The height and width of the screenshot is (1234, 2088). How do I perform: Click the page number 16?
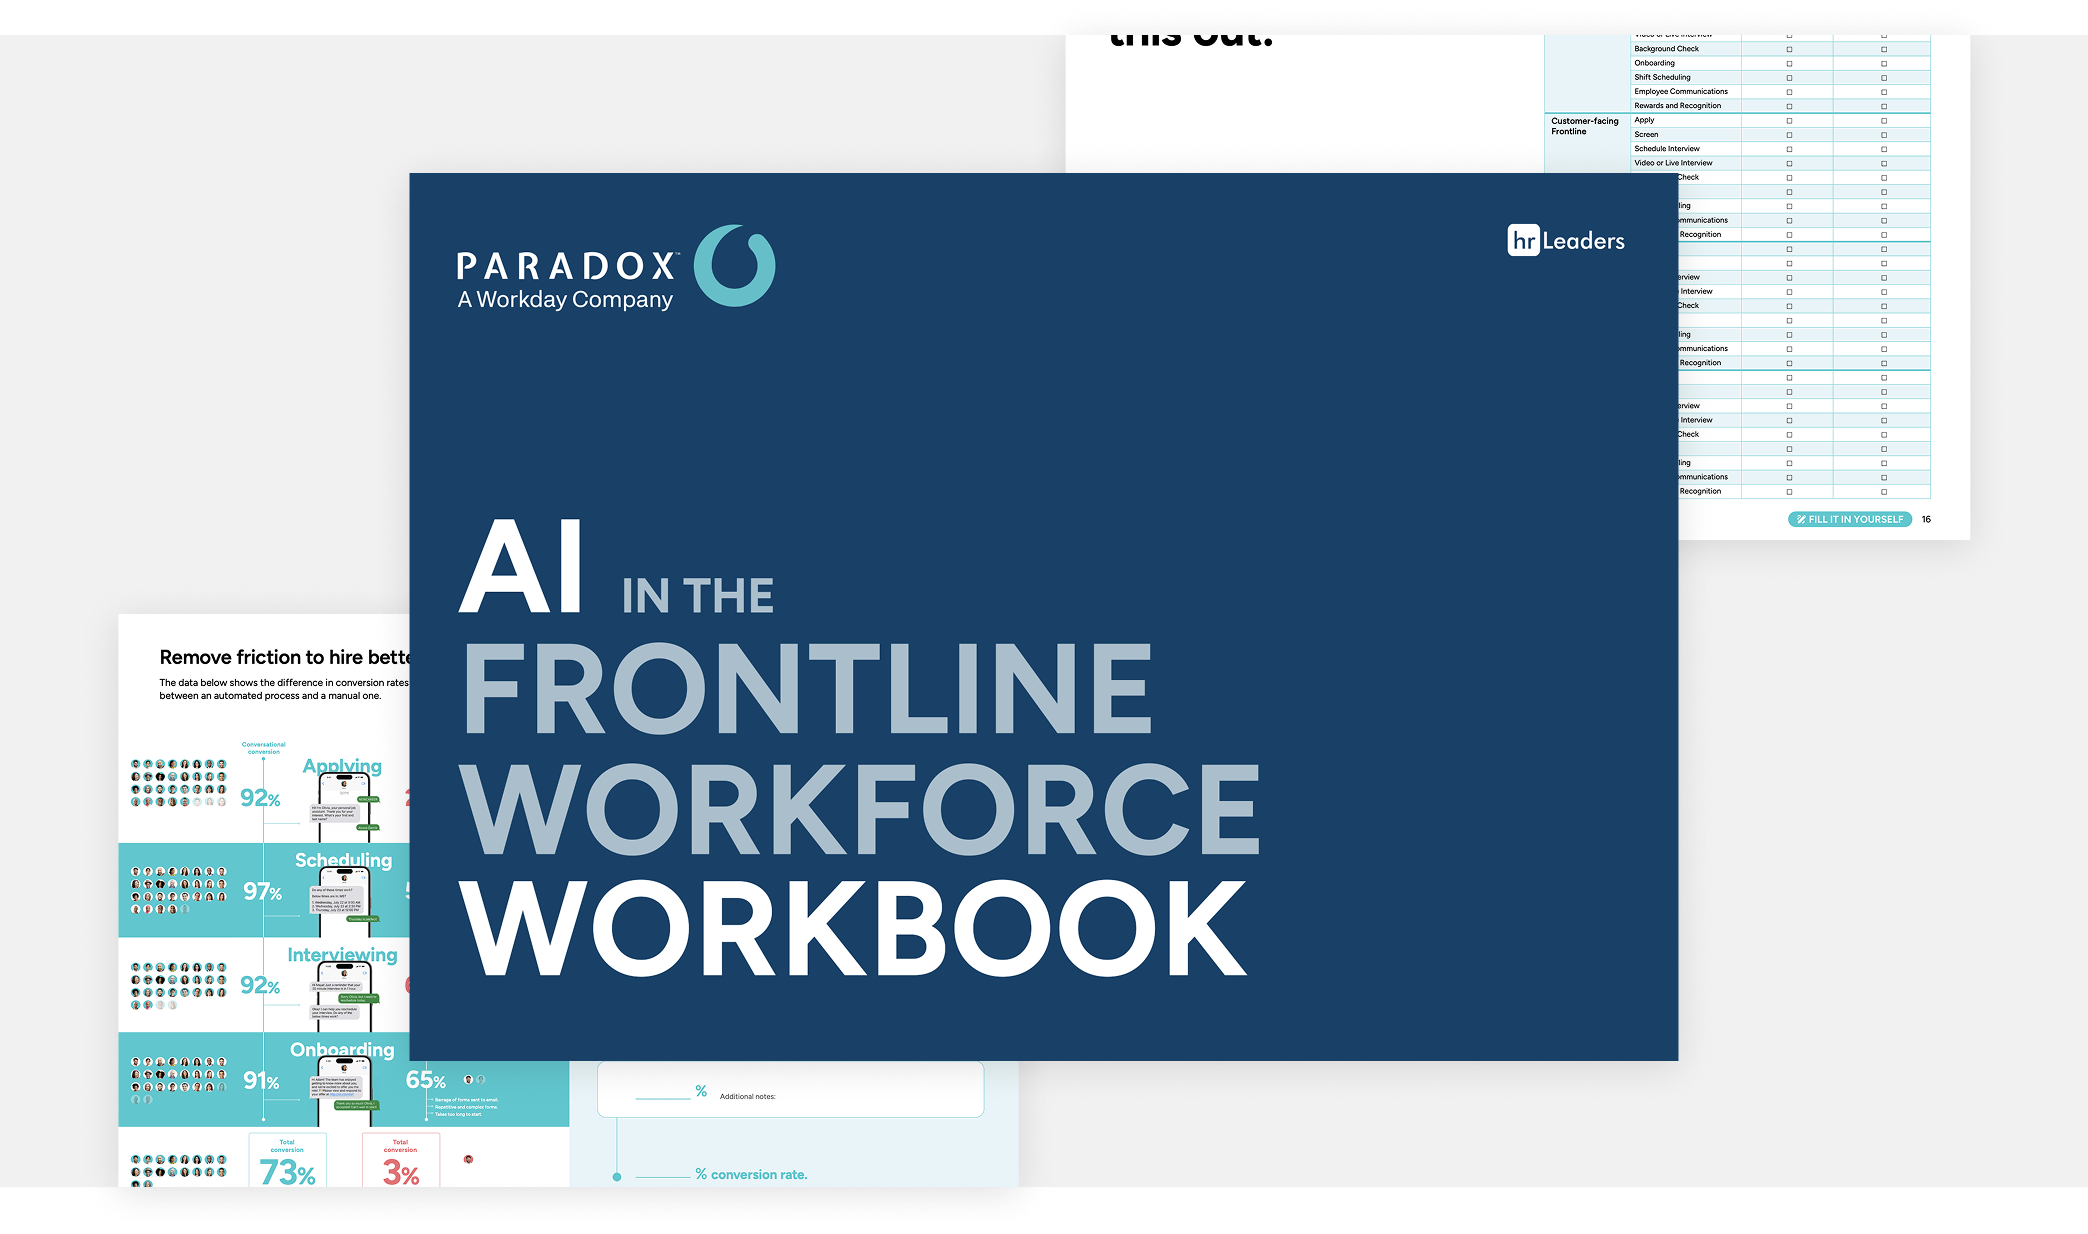click(x=1926, y=519)
